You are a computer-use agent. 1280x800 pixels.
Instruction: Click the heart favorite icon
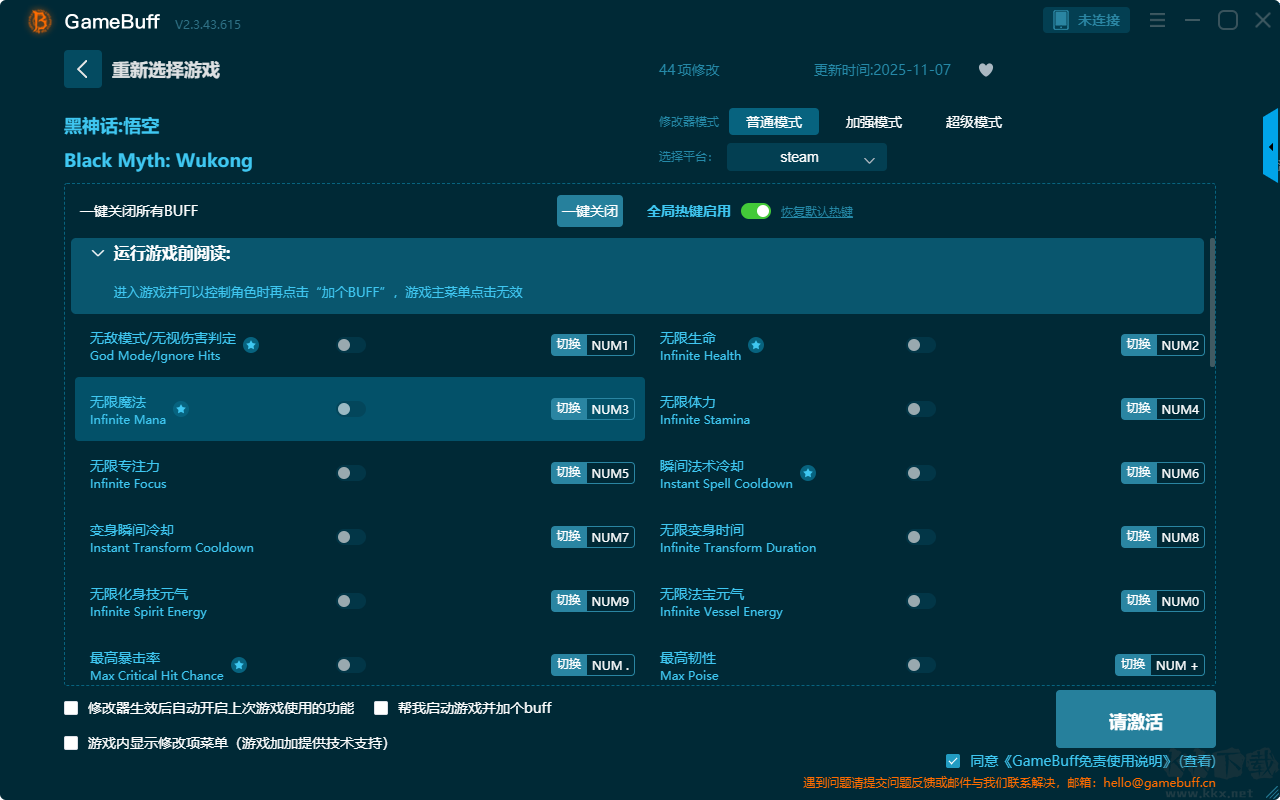coord(986,70)
